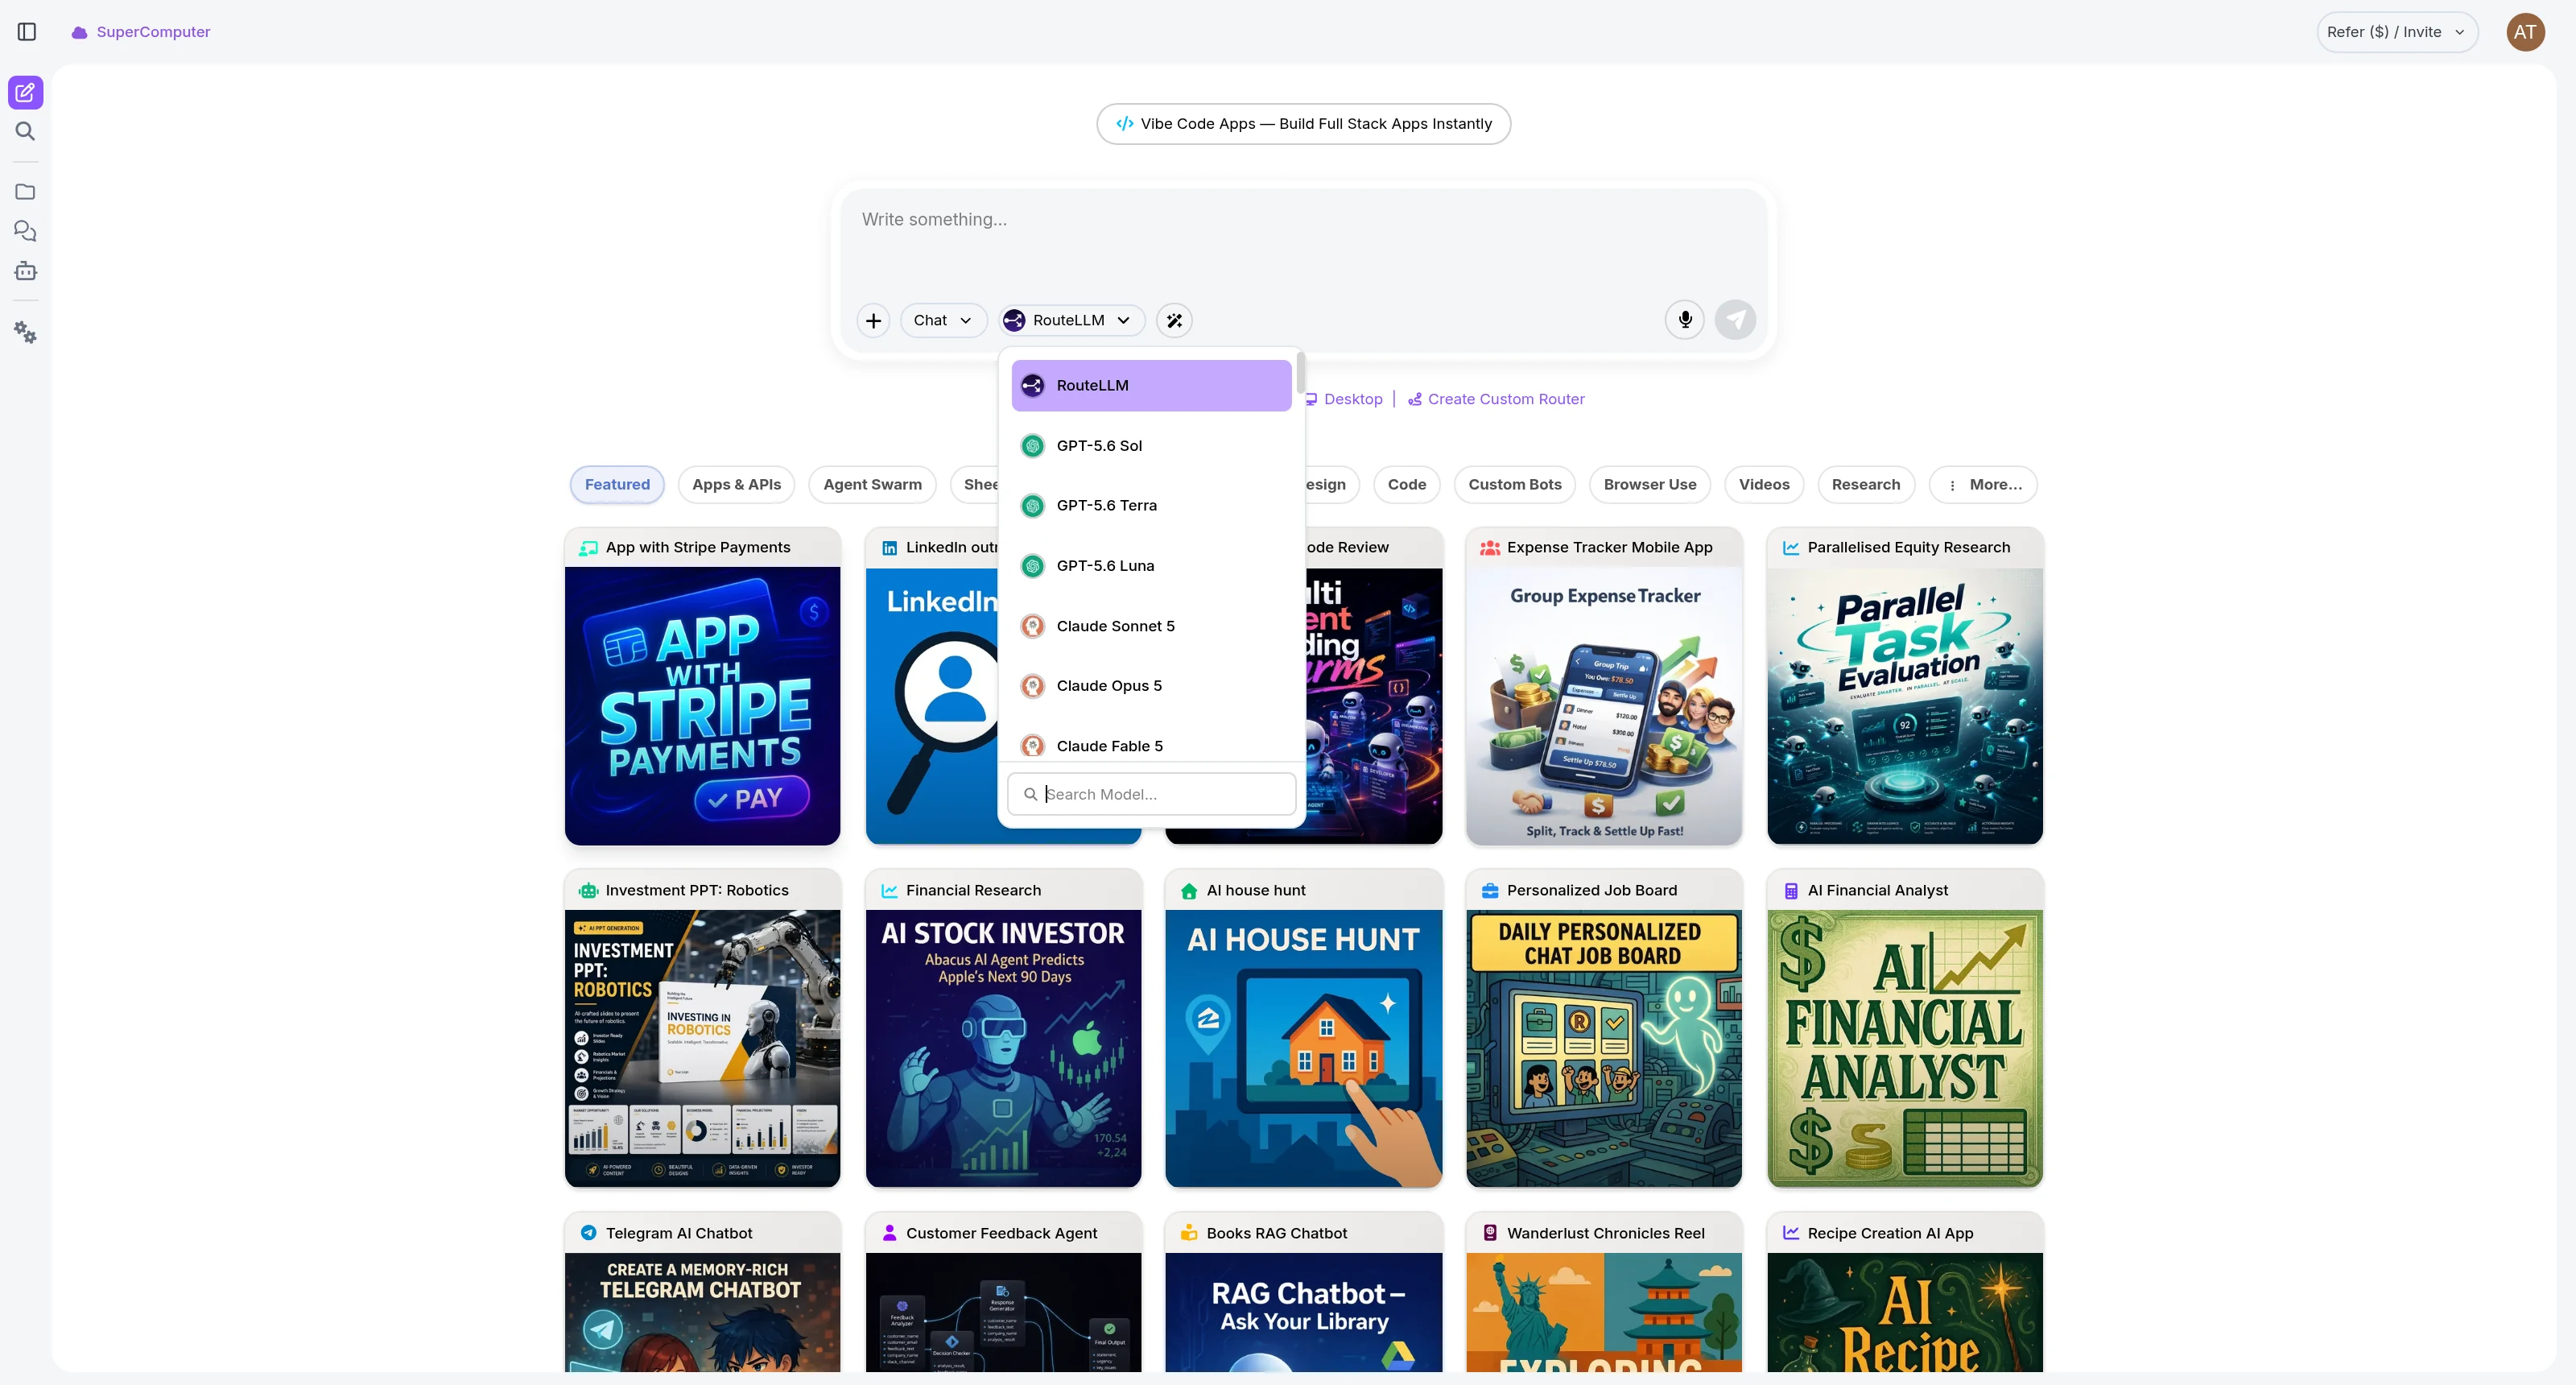The width and height of the screenshot is (2576, 1385).
Task: Expand the Refer ($) / Invite dropdown
Action: pyautogui.click(x=2397, y=32)
